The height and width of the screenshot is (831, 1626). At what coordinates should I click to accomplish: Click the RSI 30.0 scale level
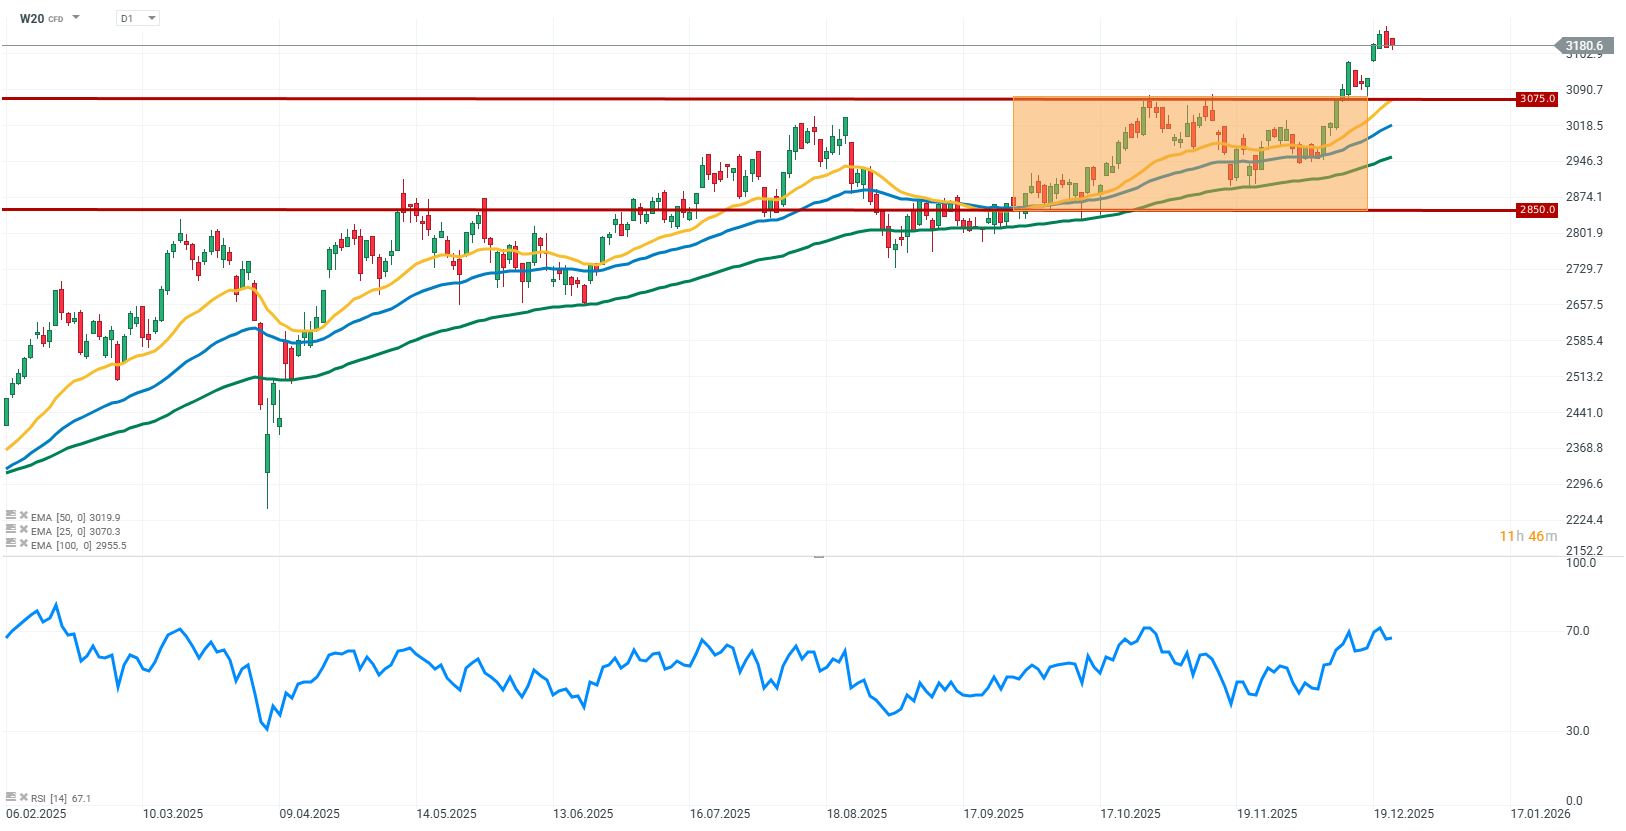[1578, 731]
